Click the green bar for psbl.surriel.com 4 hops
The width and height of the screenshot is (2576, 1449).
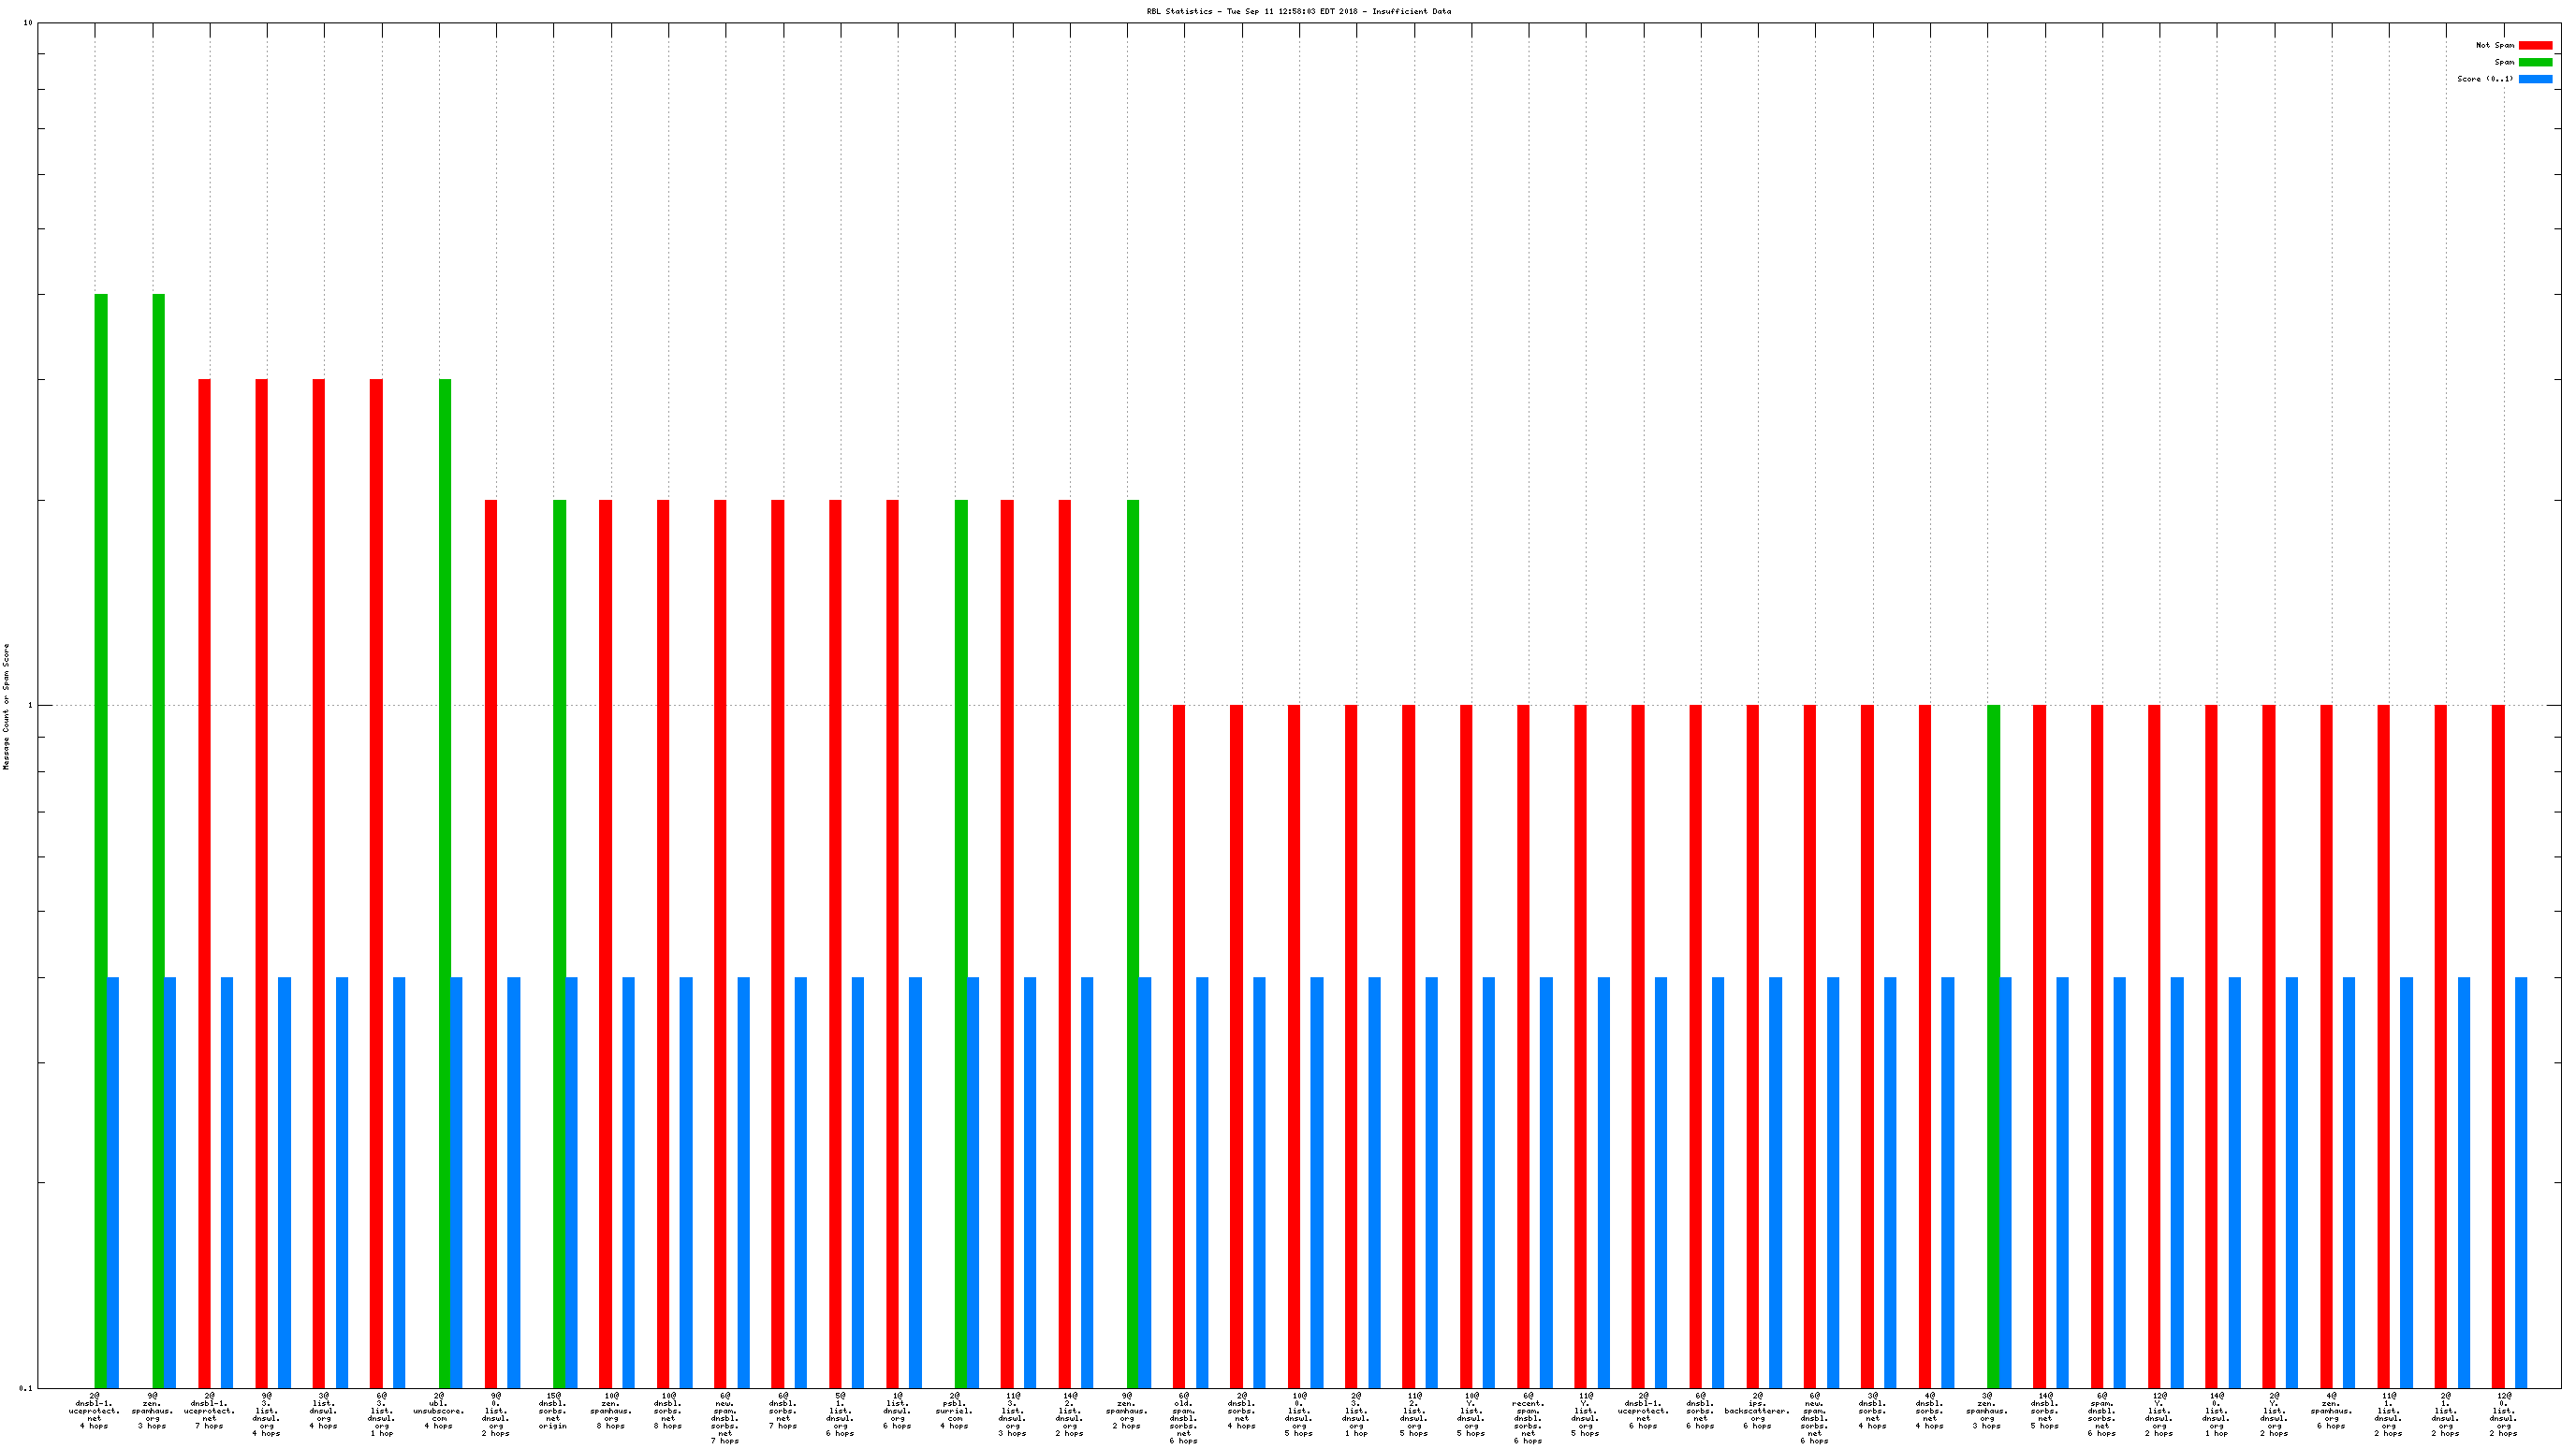pos(961,942)
